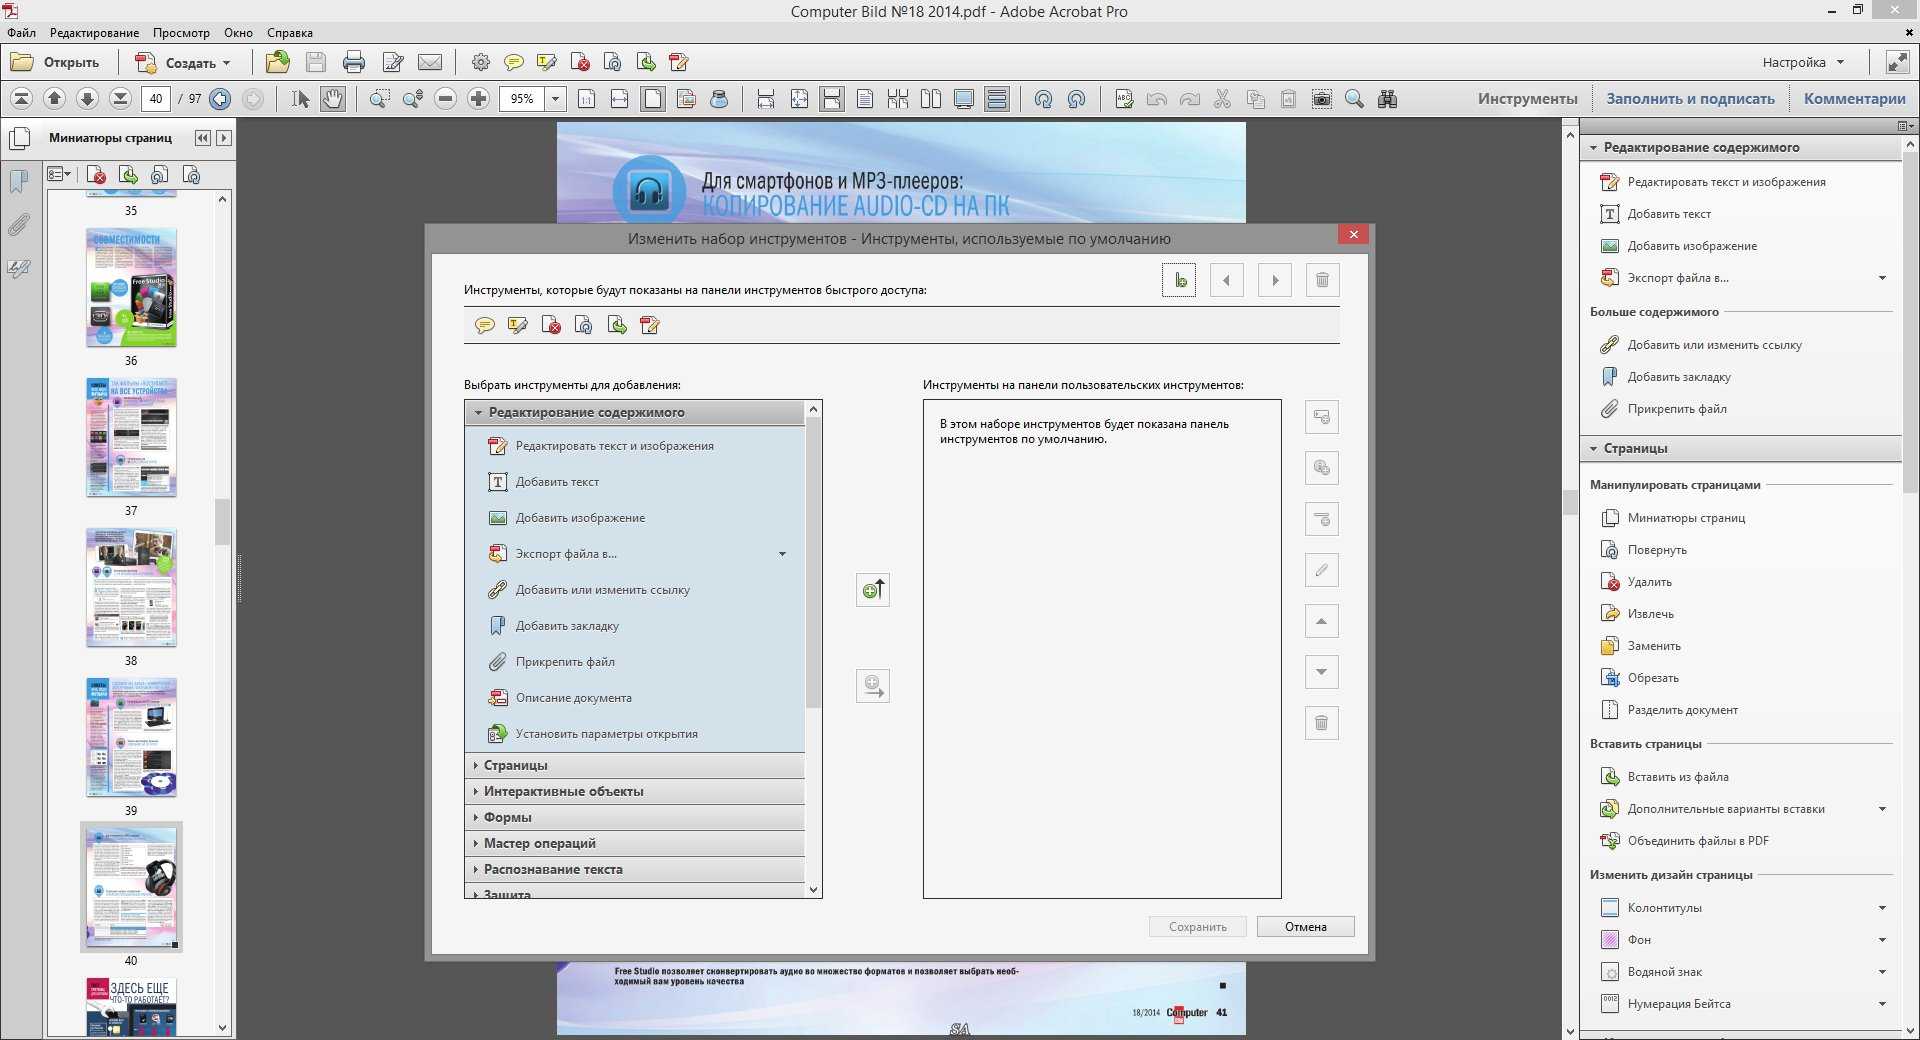
Task: Click the Save floppy disk icon
Action: pyautogui.click(x=316, y=62)
